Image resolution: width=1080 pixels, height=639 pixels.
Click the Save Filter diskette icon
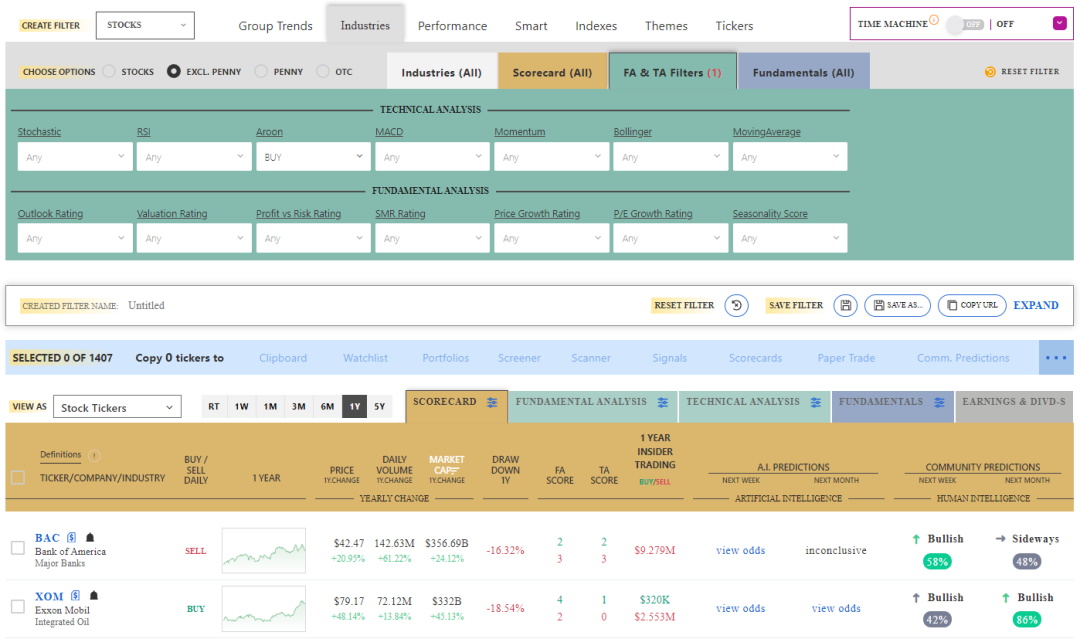845,306
